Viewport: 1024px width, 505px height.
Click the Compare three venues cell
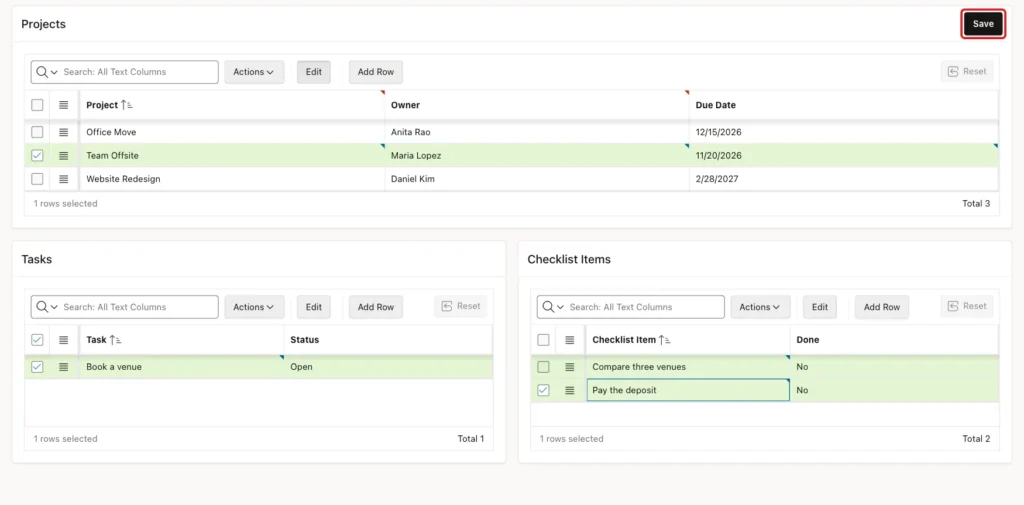pyautogui.click(x=688, y=367)
